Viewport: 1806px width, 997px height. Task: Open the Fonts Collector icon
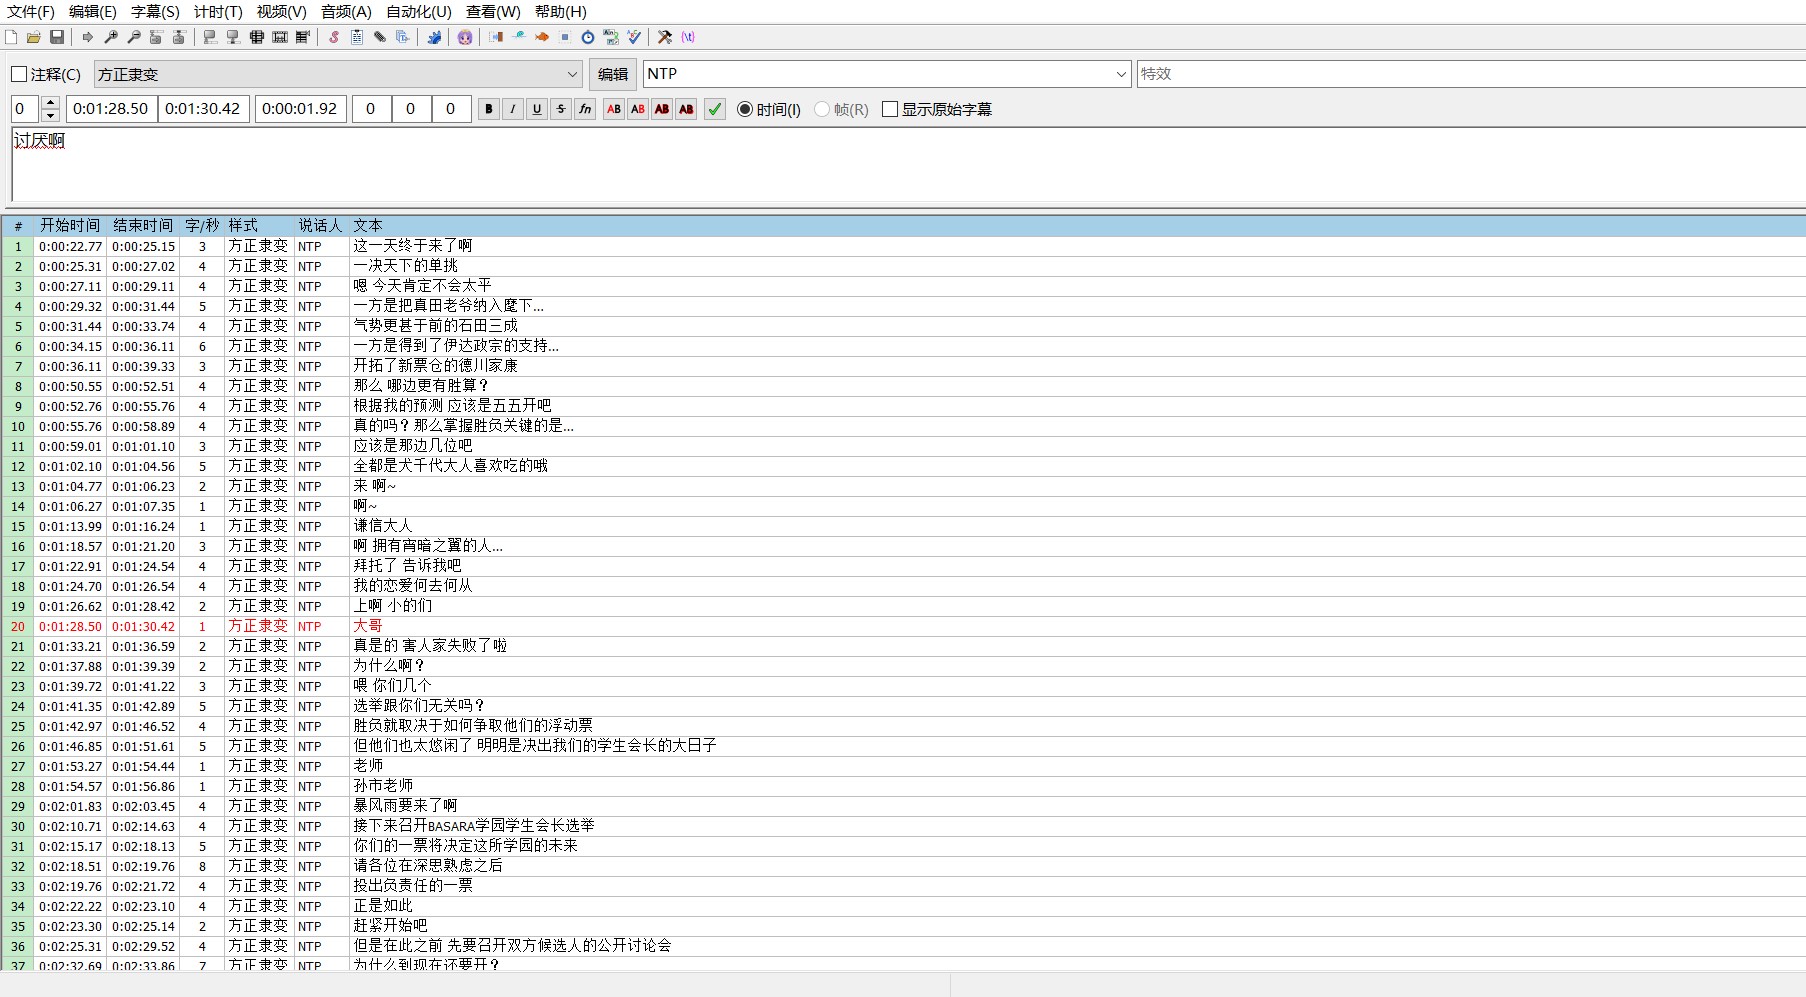[x=403, y=37]
